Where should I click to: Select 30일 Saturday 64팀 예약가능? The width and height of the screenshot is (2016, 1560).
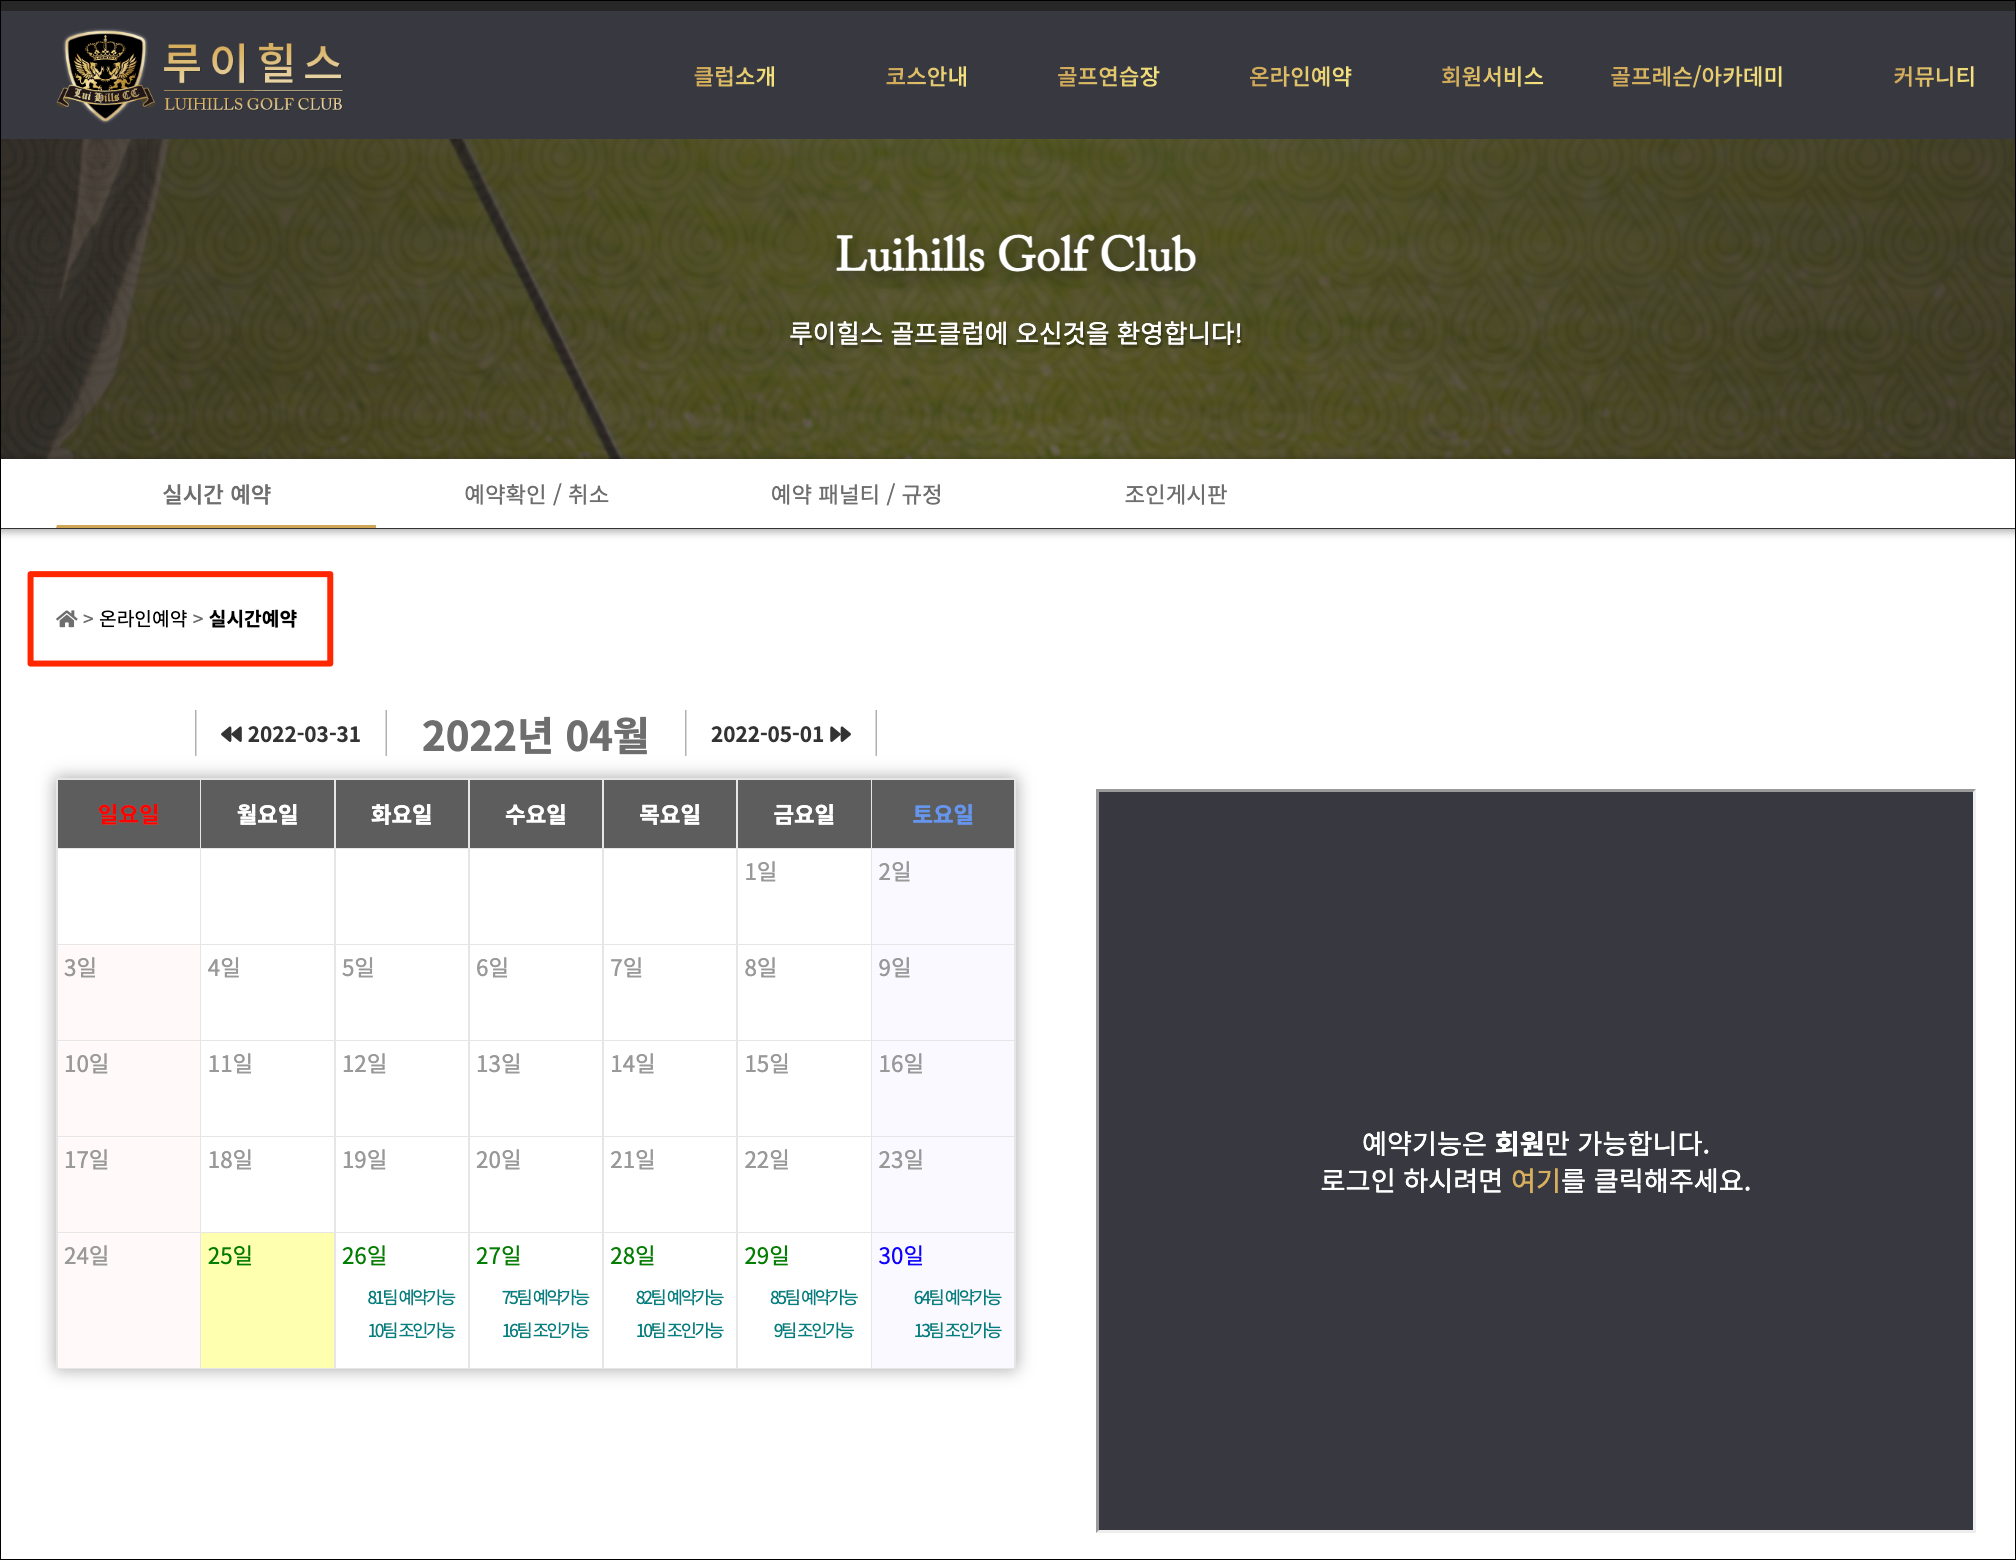[x=957, y=1297]
